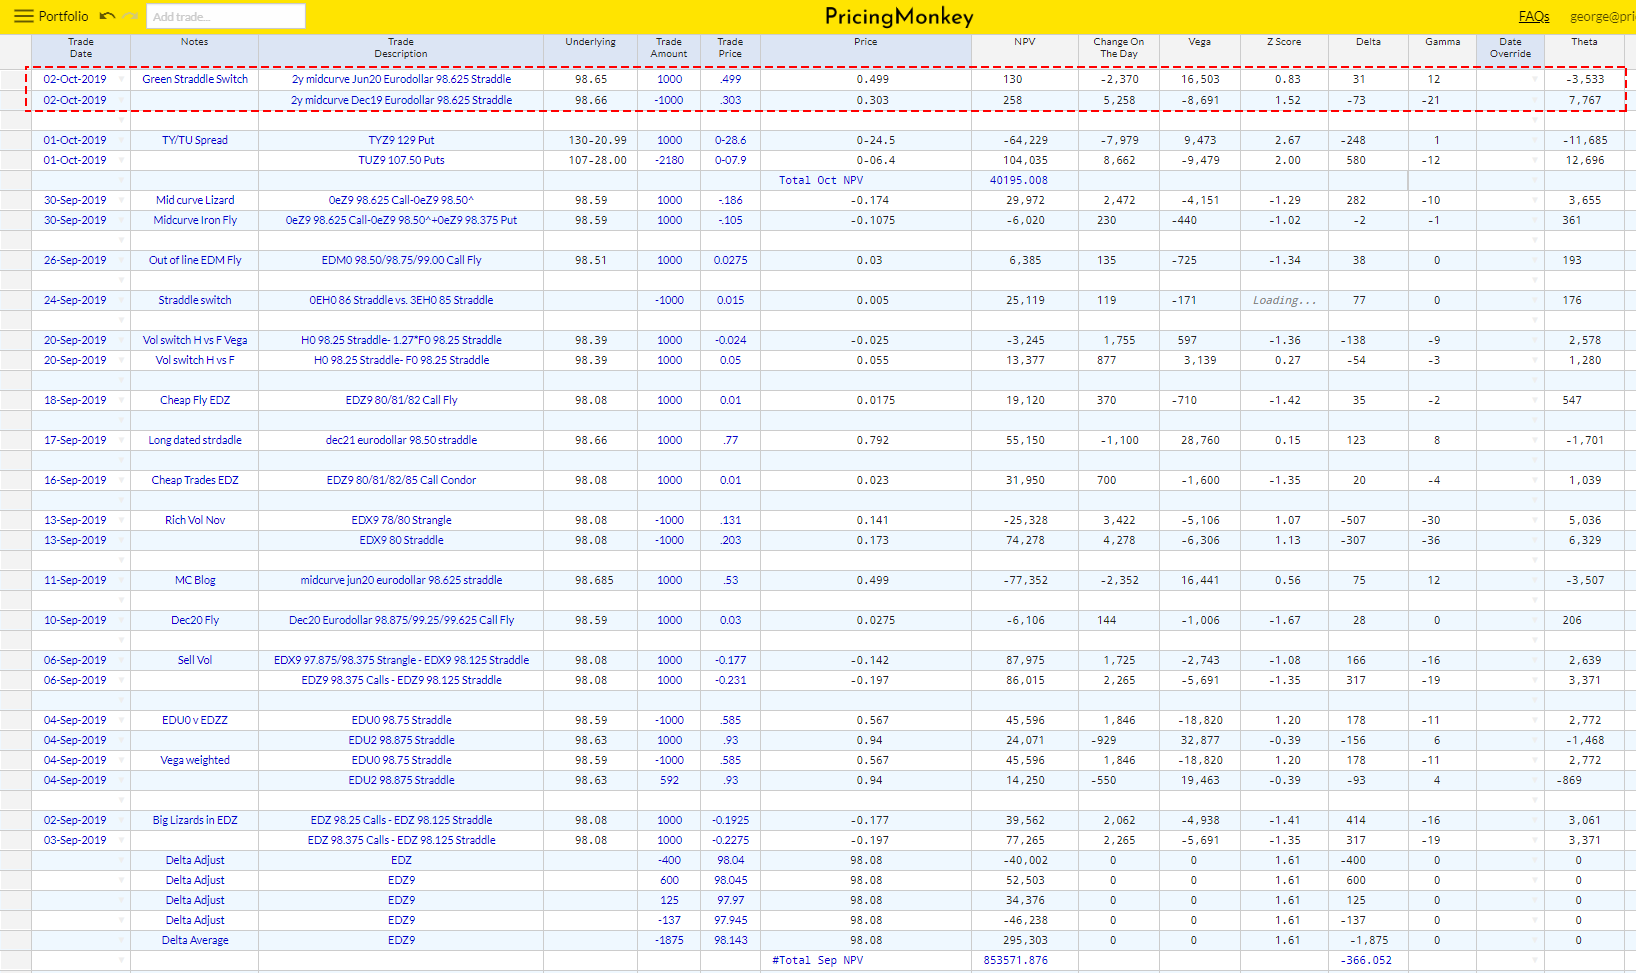The width and height of the screenshot is (1636, 973).
Task: Open trade date dropdown in Mid curve Lizard row
Action: [122, 200]
